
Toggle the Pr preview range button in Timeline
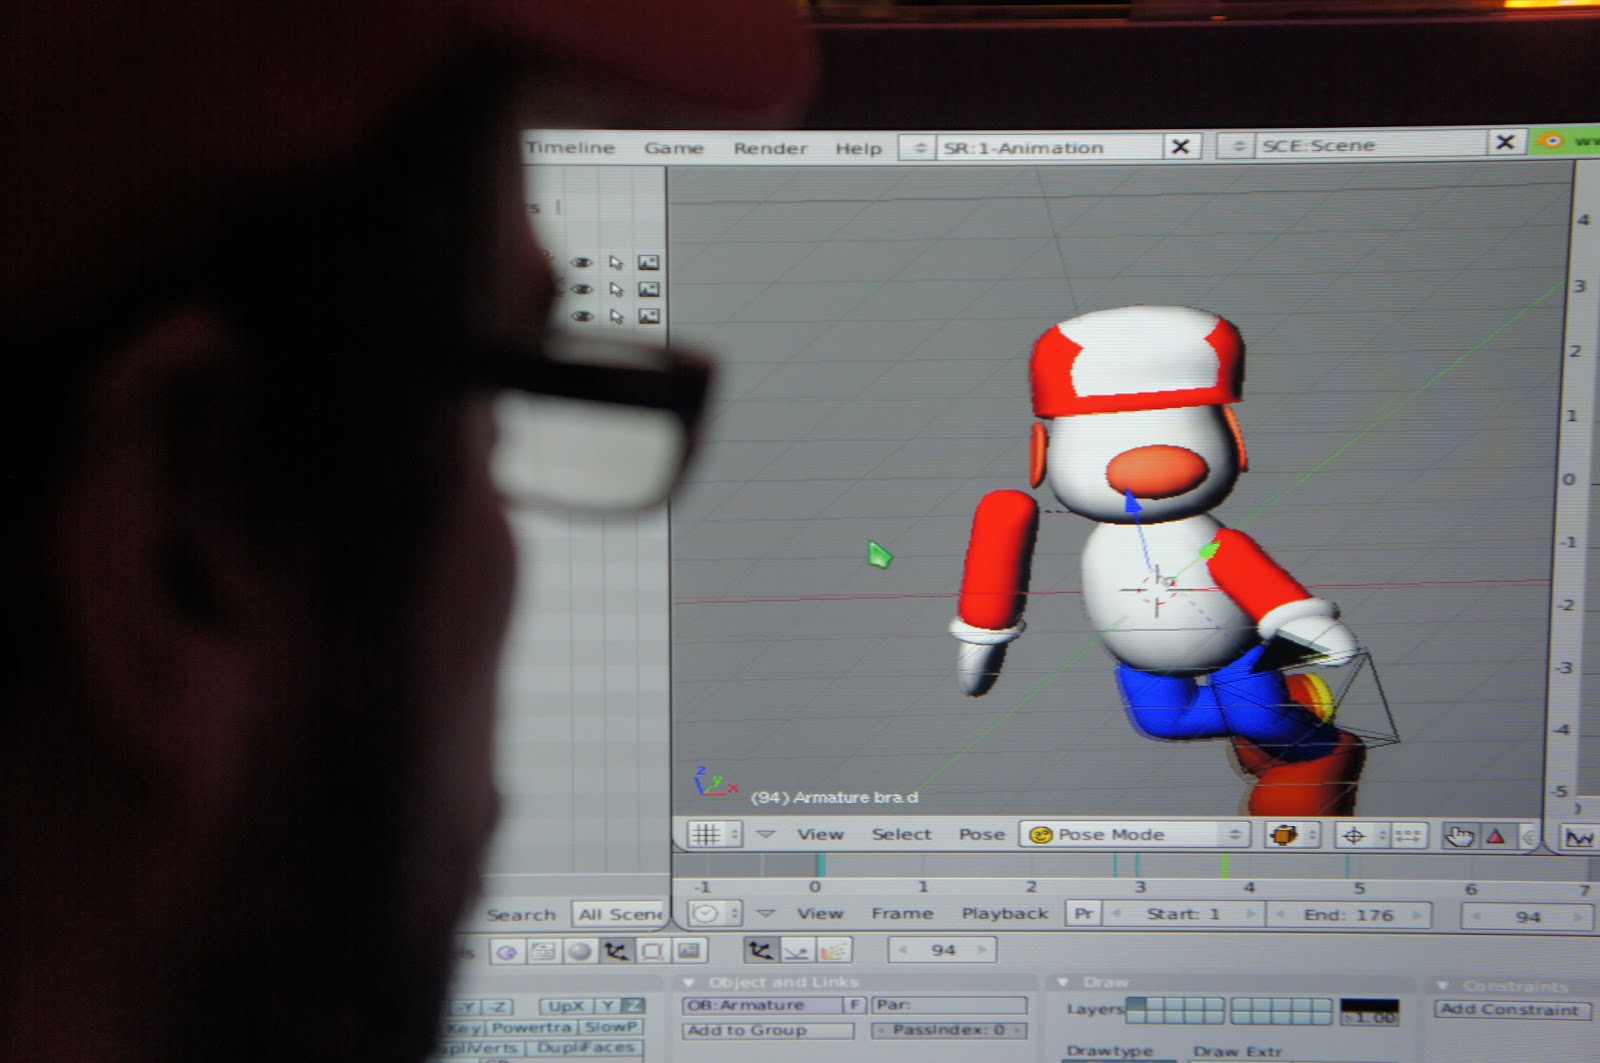pos(1083,914)
